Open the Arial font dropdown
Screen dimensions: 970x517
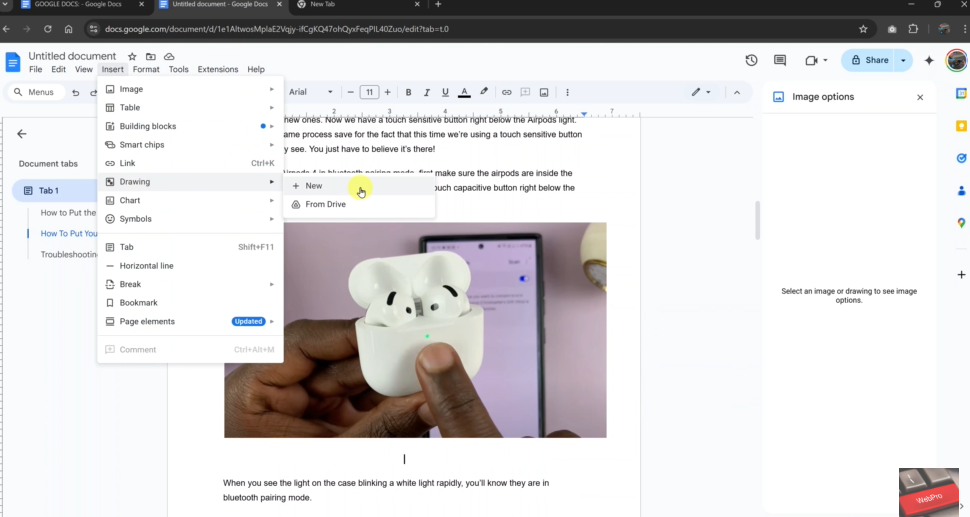(311, 92)
